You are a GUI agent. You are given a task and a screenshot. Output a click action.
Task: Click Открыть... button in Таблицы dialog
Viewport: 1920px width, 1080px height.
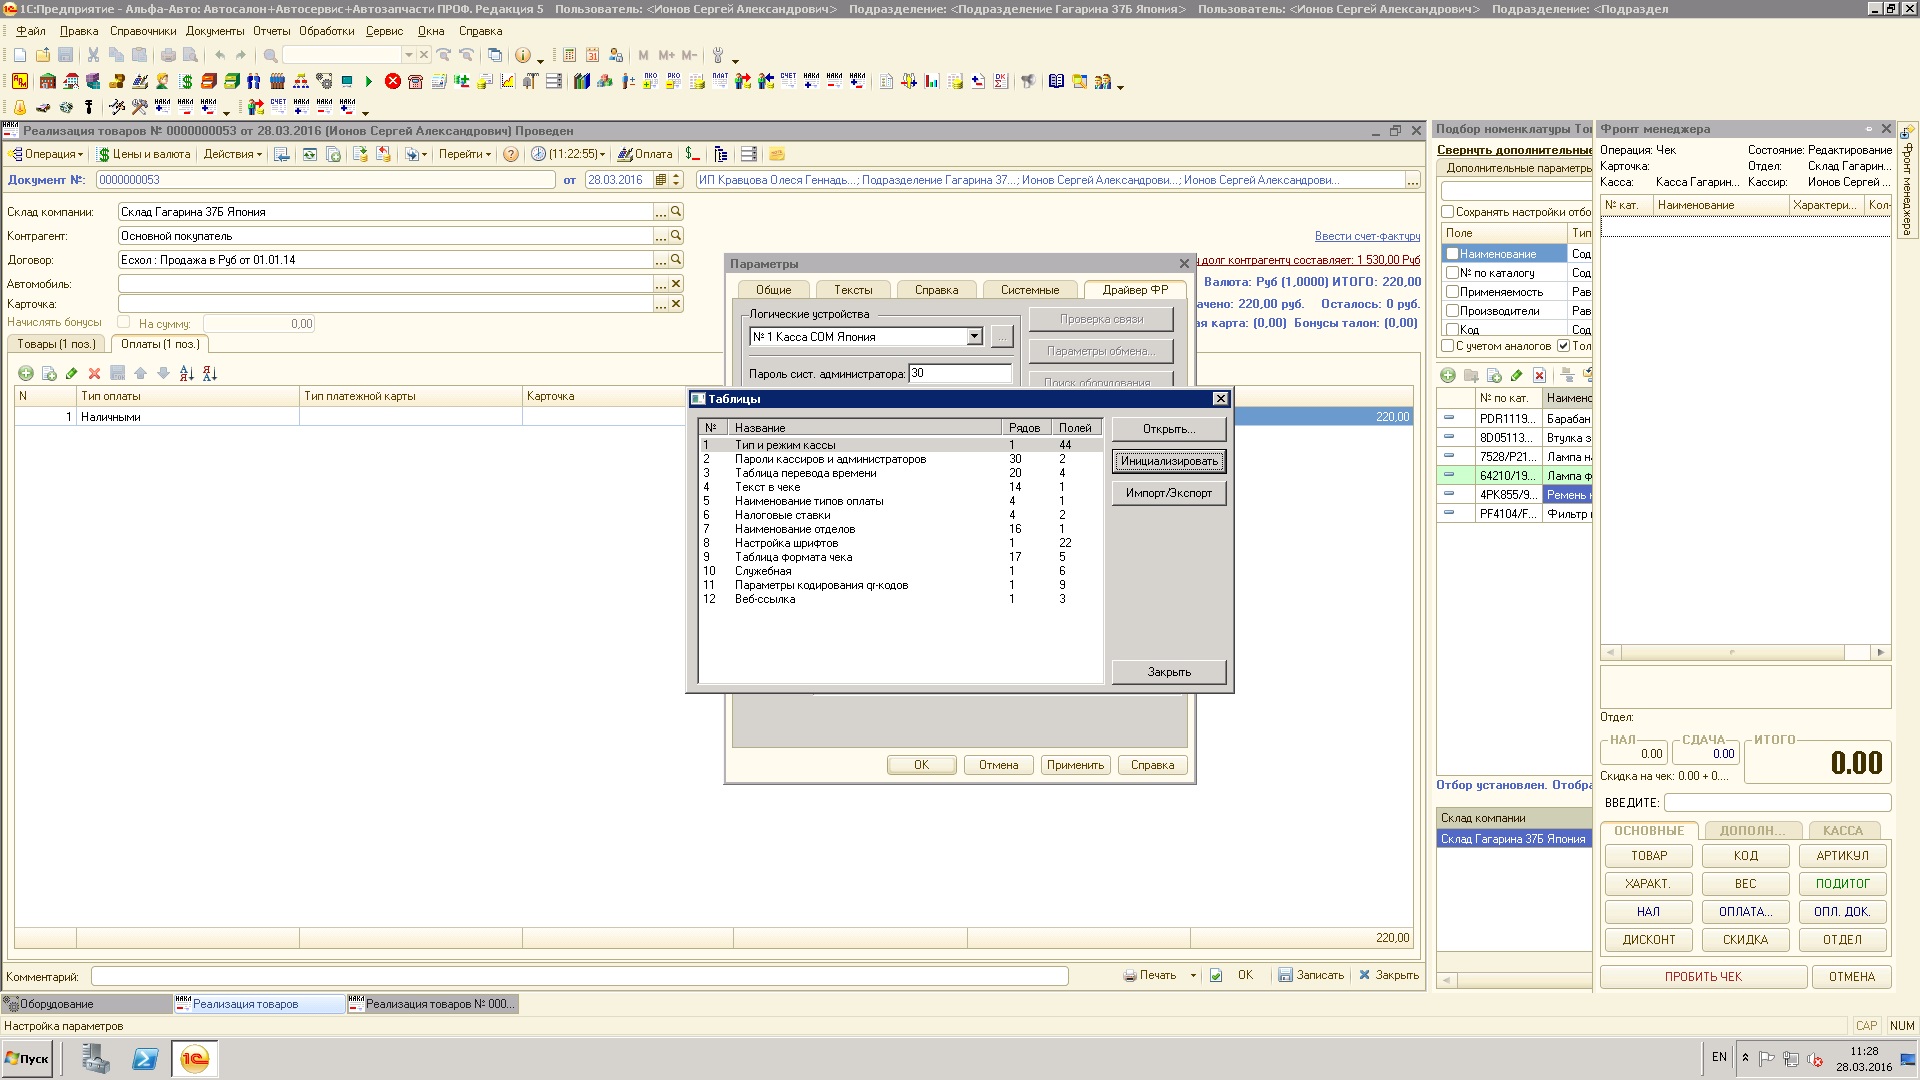click(x=1169, y=429)
